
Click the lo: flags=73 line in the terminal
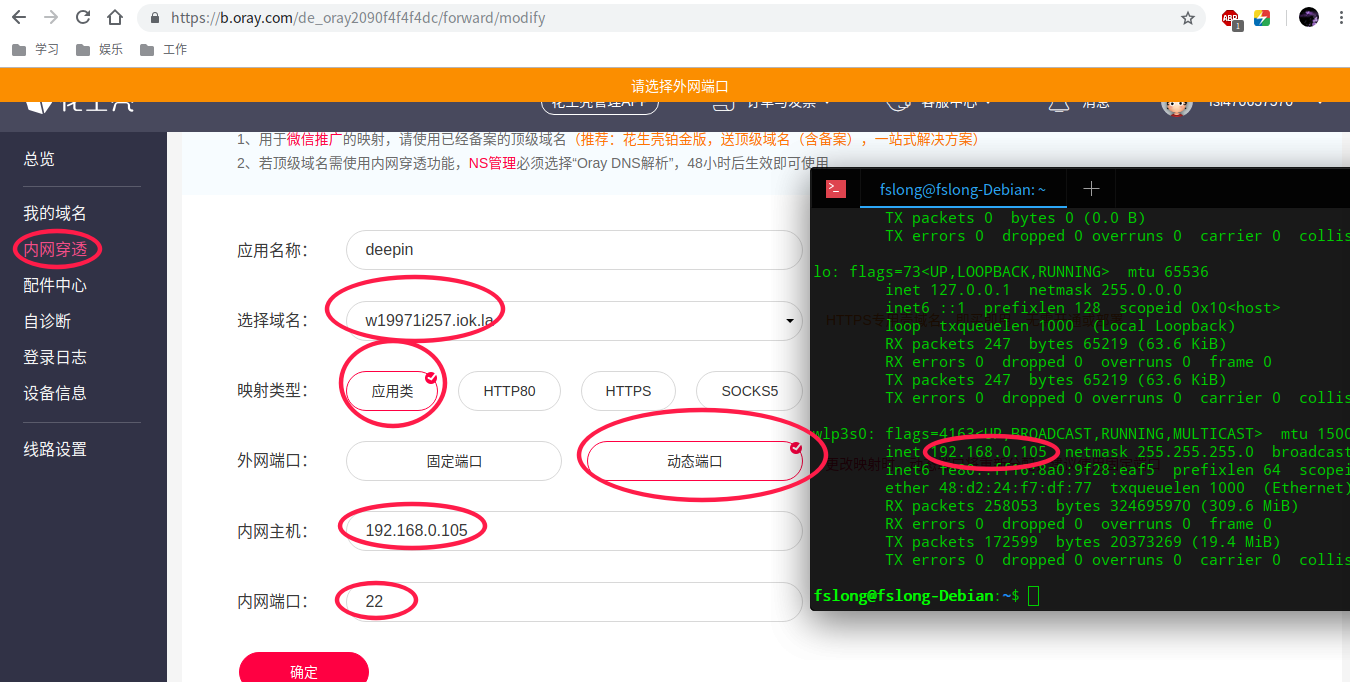coord(1010,272)
